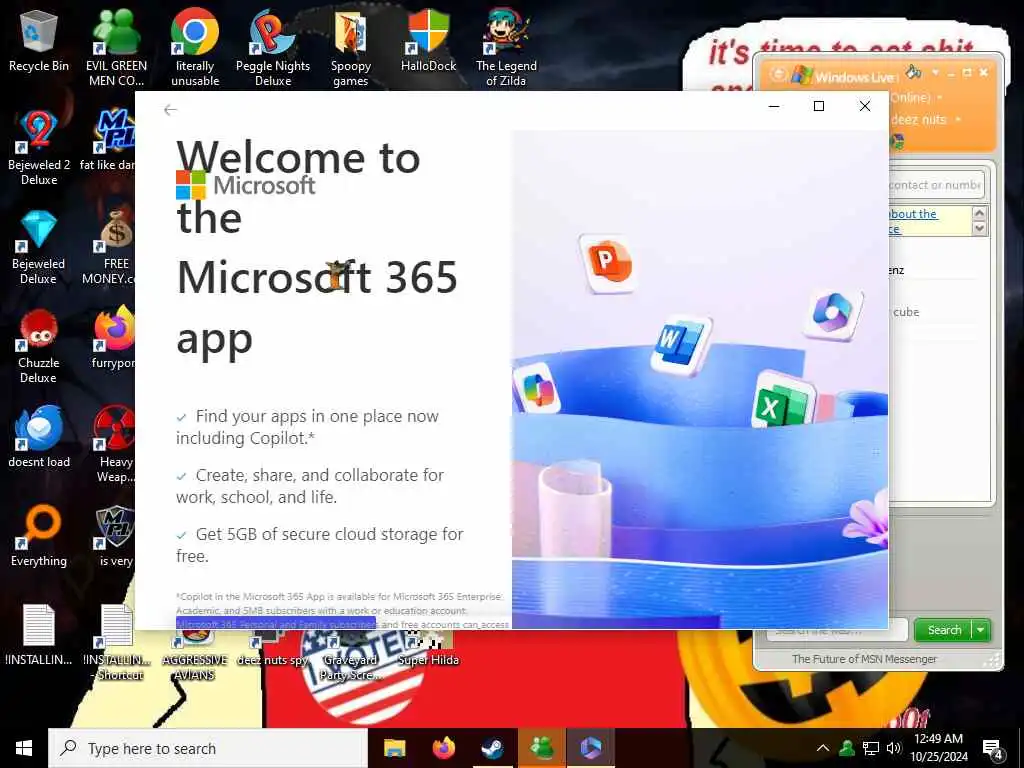
Task: Open the taskbar clock showing 12:49 AM
Action: [x=938, y=748]
